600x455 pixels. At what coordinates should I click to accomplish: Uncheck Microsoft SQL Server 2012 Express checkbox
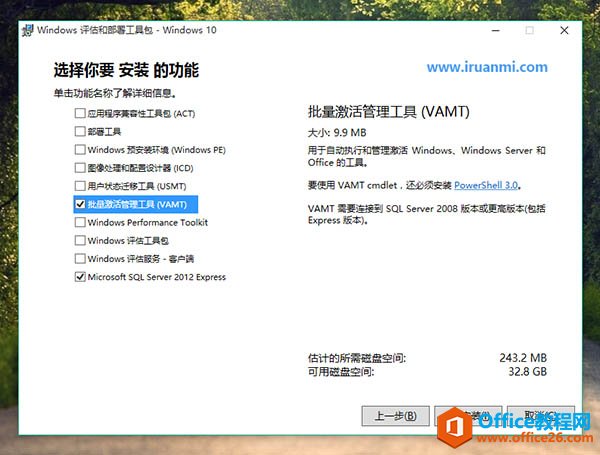click(x=80, y=277)
